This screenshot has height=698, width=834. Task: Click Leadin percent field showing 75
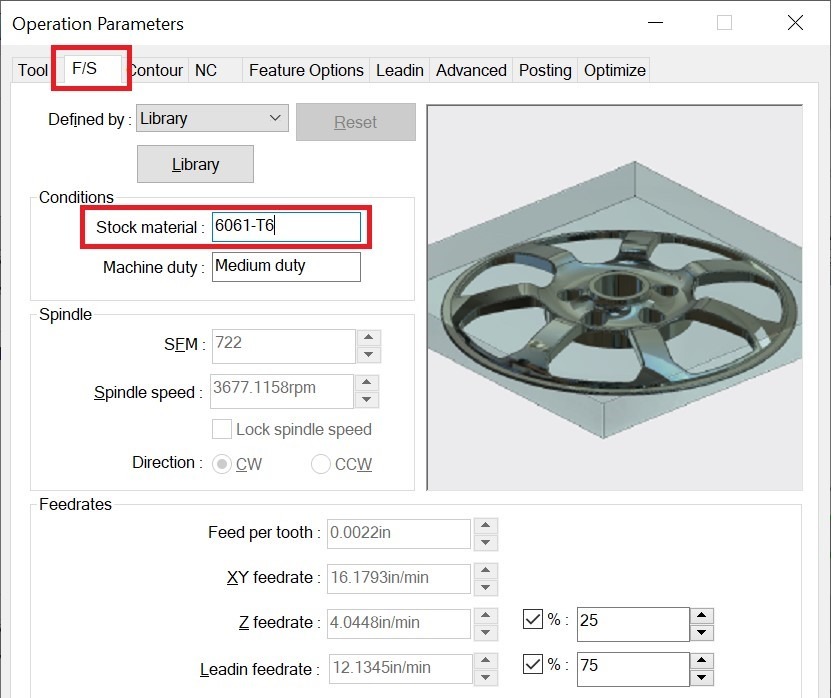pos(633,669)
